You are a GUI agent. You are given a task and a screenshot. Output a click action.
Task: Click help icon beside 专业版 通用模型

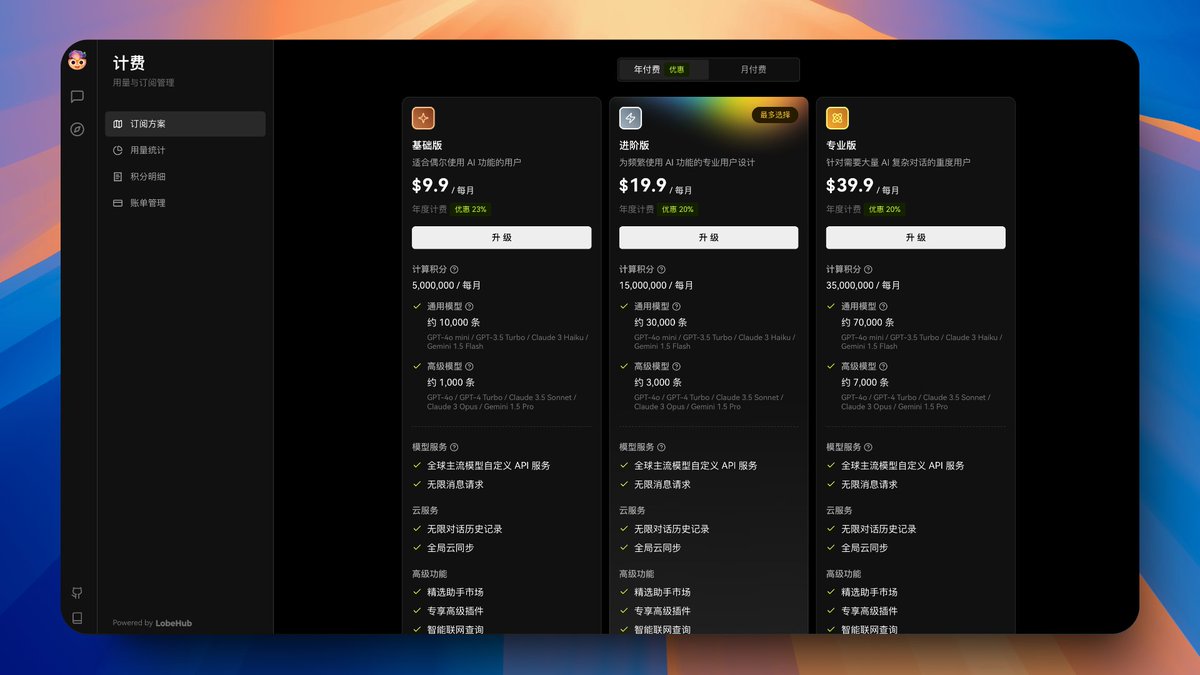coord(883,306)
